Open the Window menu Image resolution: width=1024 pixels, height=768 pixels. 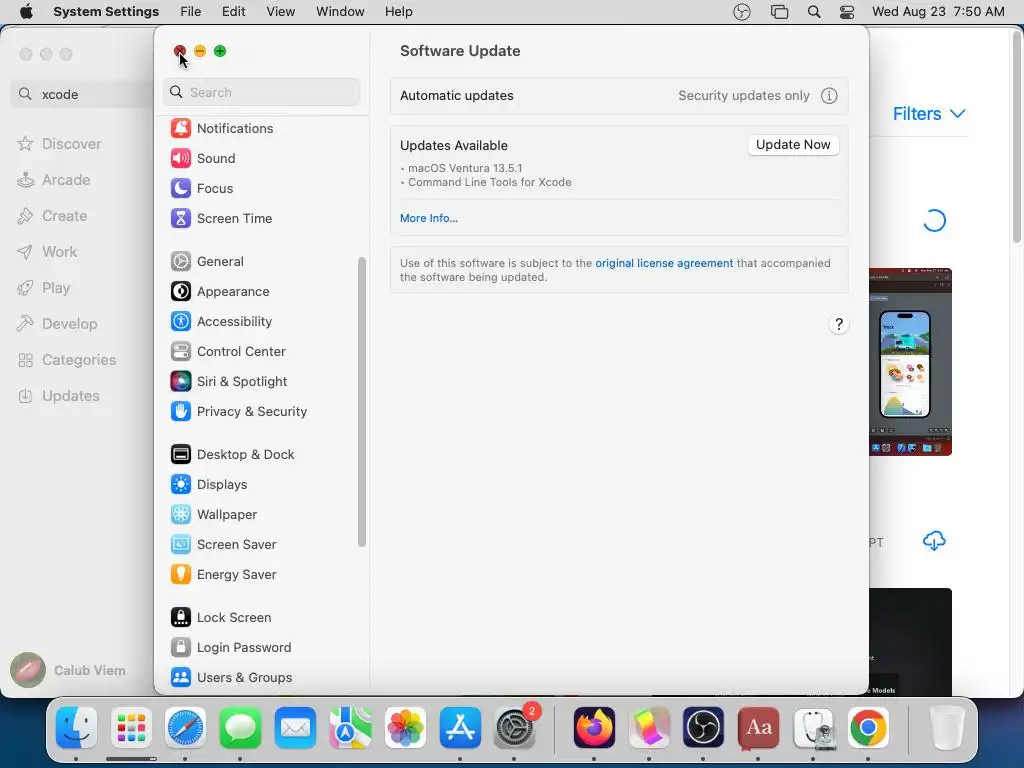[x=340, y=12]
